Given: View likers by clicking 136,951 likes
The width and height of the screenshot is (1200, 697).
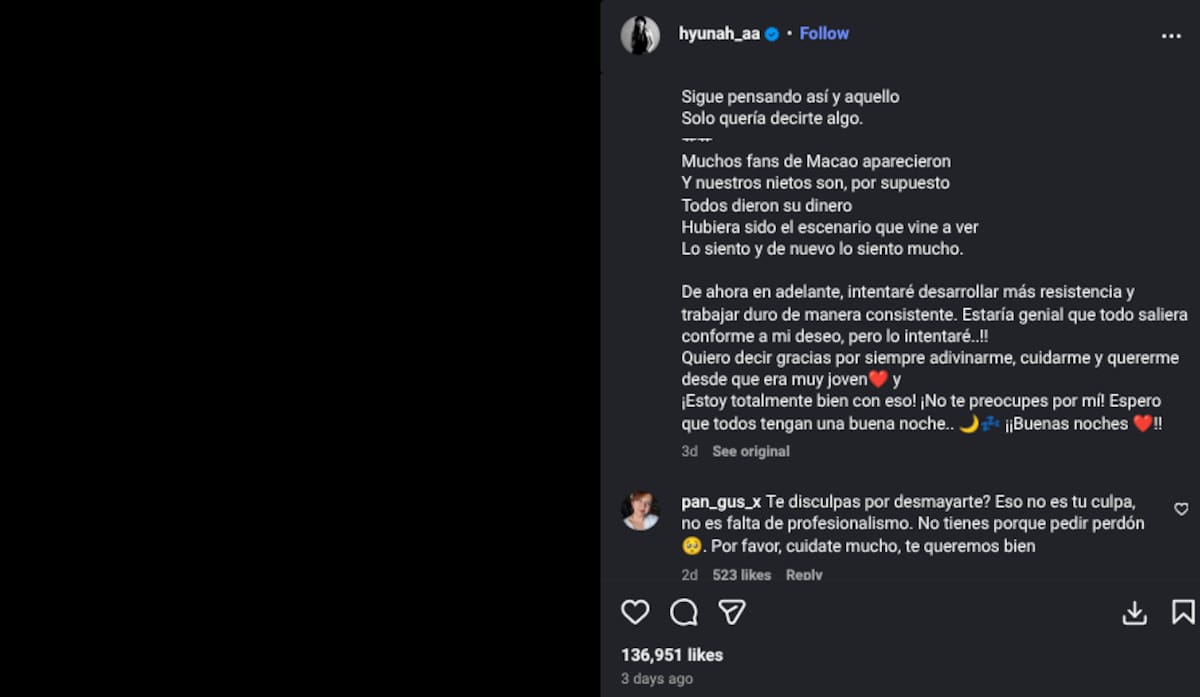Looking at the screenshot, I should click(671, 655).
